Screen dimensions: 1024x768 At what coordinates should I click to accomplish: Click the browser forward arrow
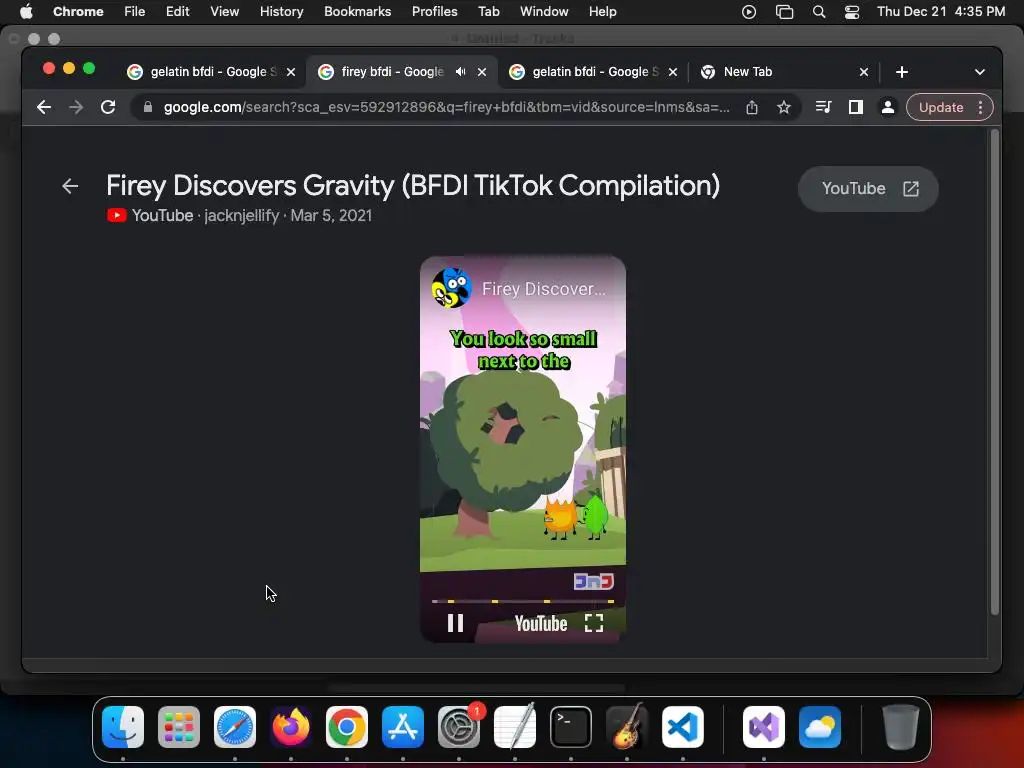pos(76,107)
